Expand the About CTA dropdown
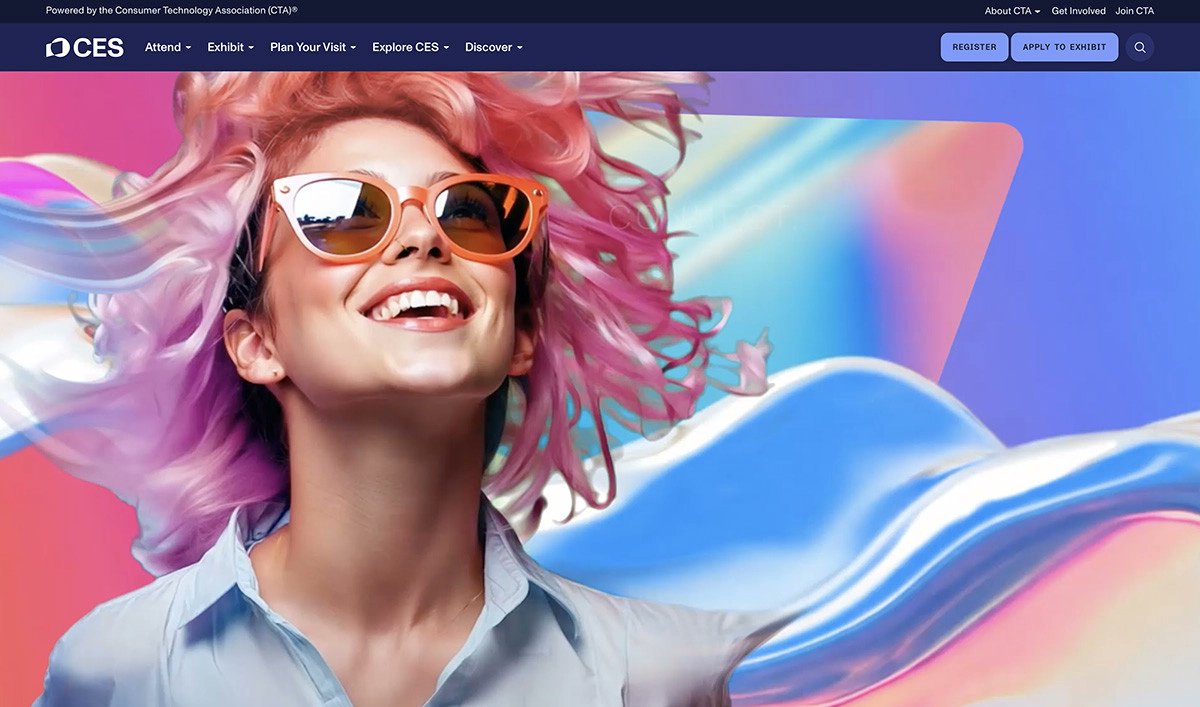The image size is (1200, 707). coord(1012,11)
